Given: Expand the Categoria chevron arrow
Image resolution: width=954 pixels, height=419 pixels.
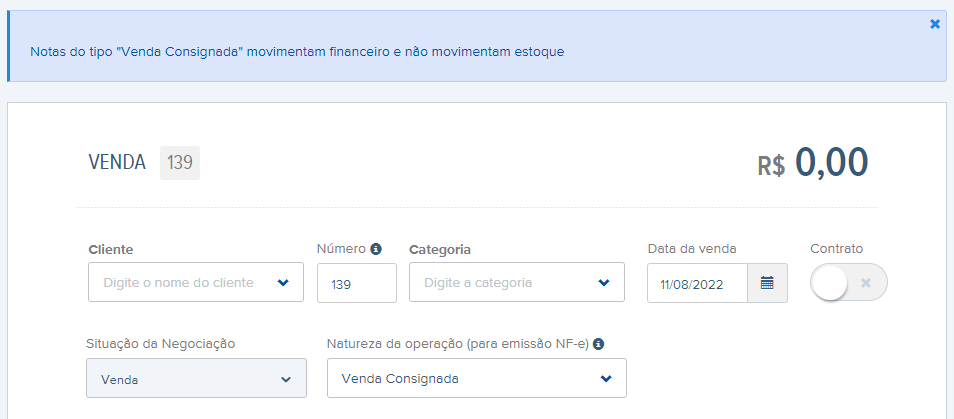Looking at the screenshot, I should coord(604,282).
